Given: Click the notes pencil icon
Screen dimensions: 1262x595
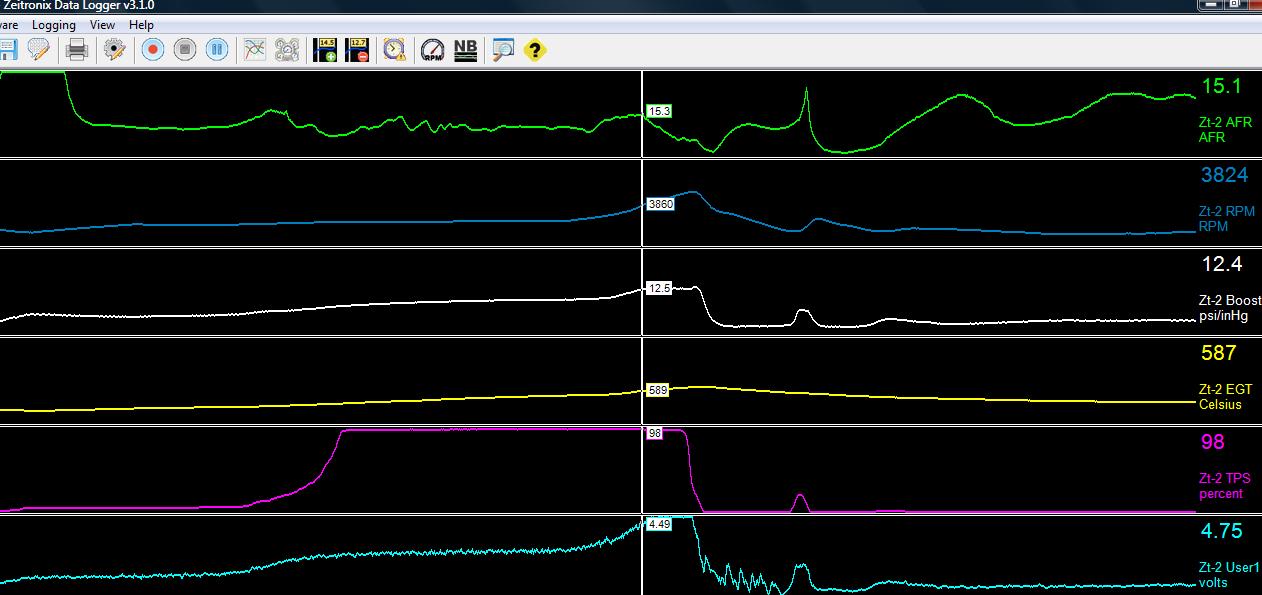Looking at the screenshot, I should pyautogui.click(x=38, y=48).
